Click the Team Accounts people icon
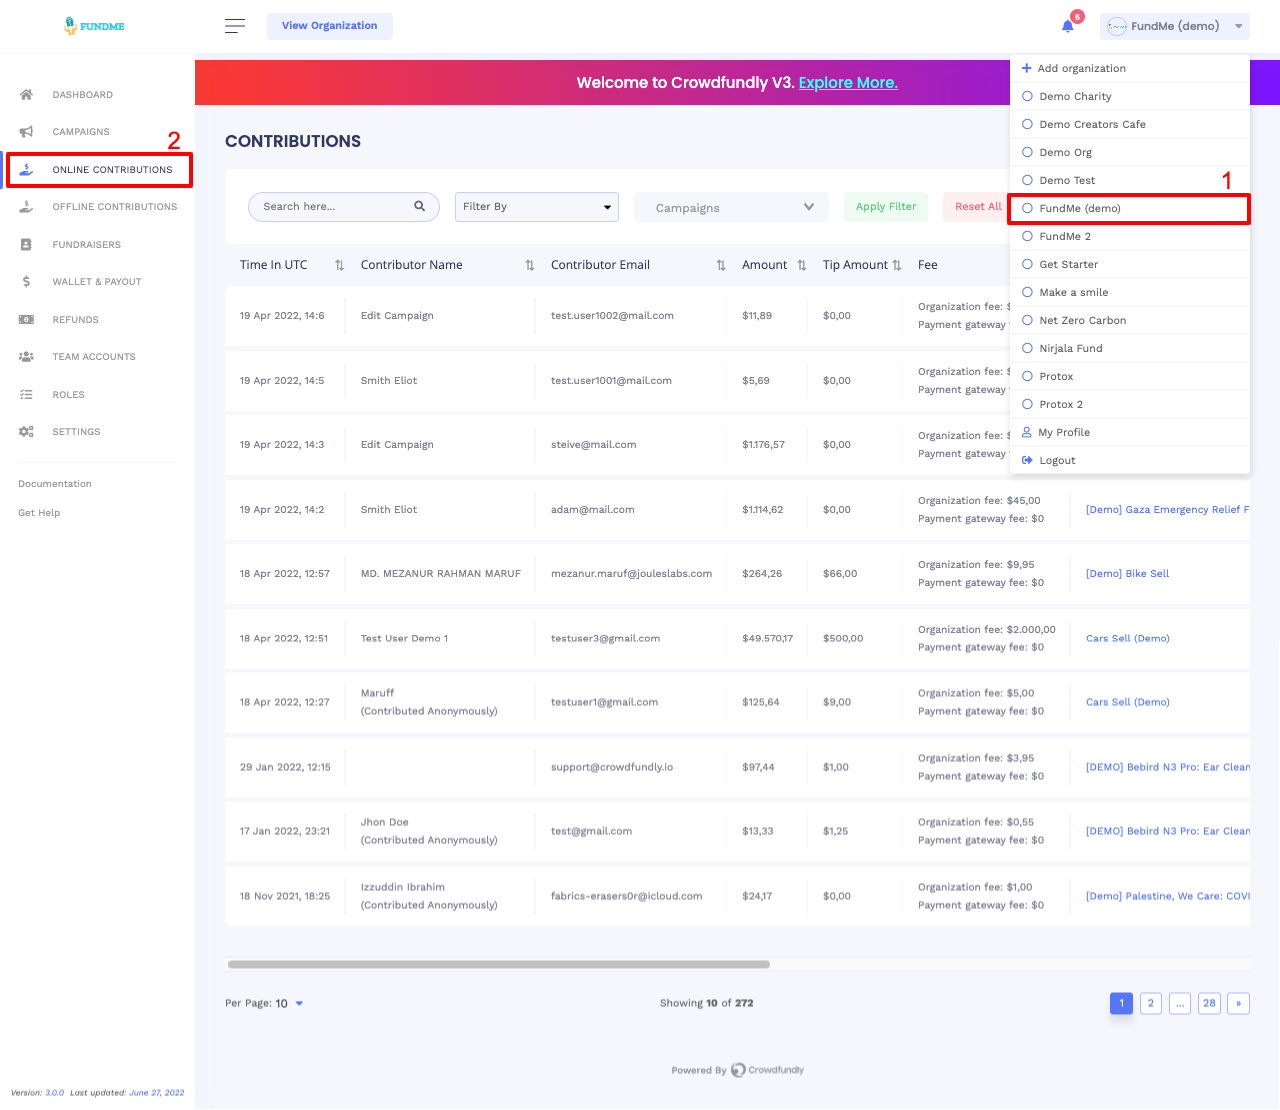The height and width of the screenshot is (1110, 1280). click(x=27, y=357)
